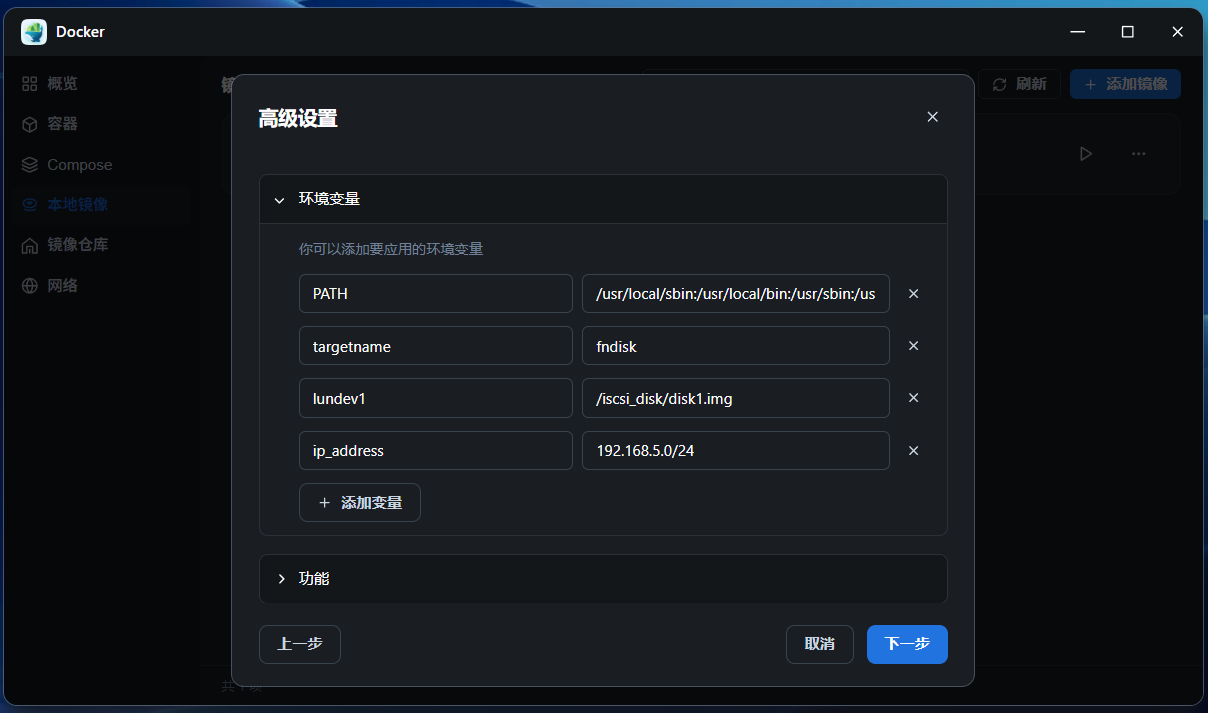The image size is (1208, 713).
Task: Click 添加变量 to add a variable
Action: (360, 503)
